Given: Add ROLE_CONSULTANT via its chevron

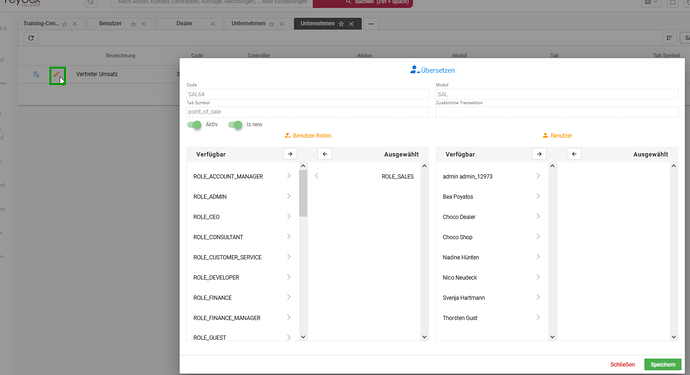Looking at the screenshot, I should [289, 237].
